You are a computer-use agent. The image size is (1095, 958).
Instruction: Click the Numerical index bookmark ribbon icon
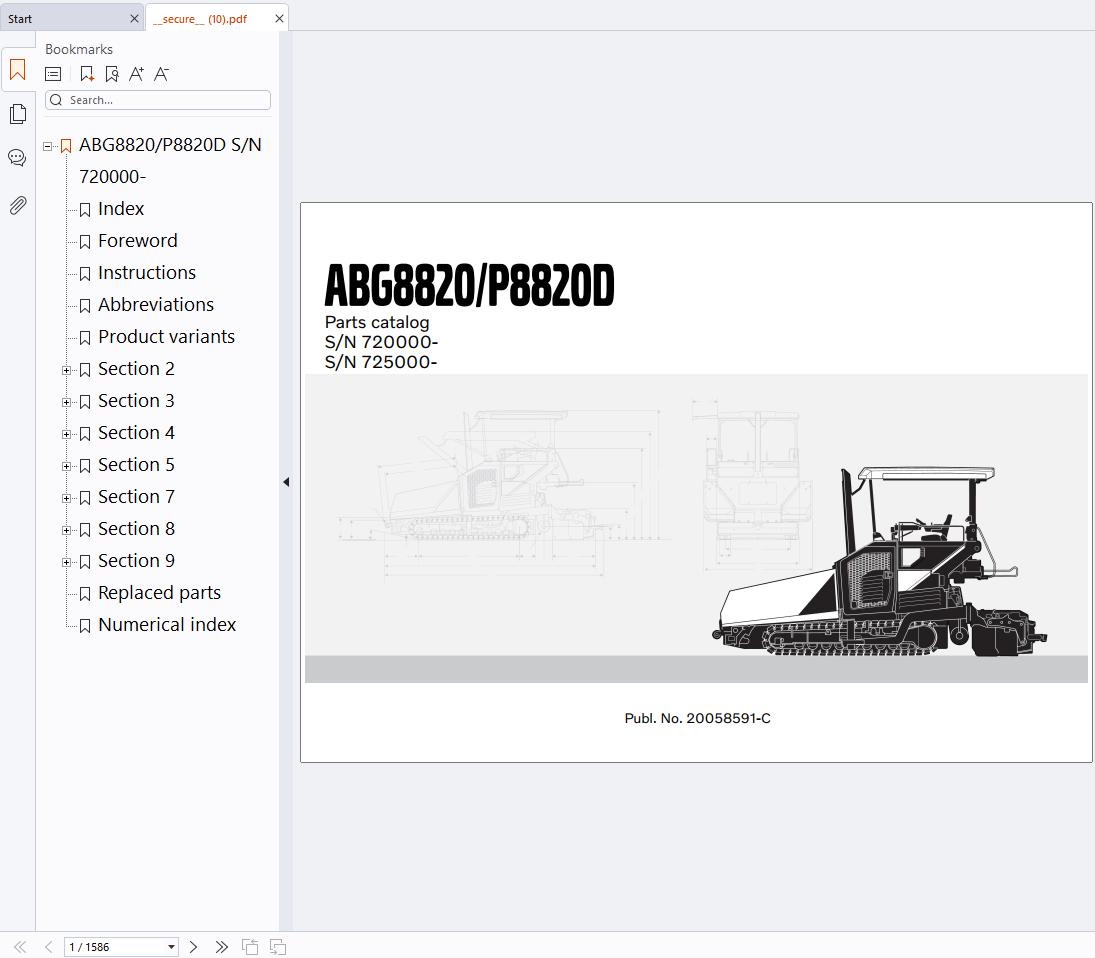pos(85,626)
